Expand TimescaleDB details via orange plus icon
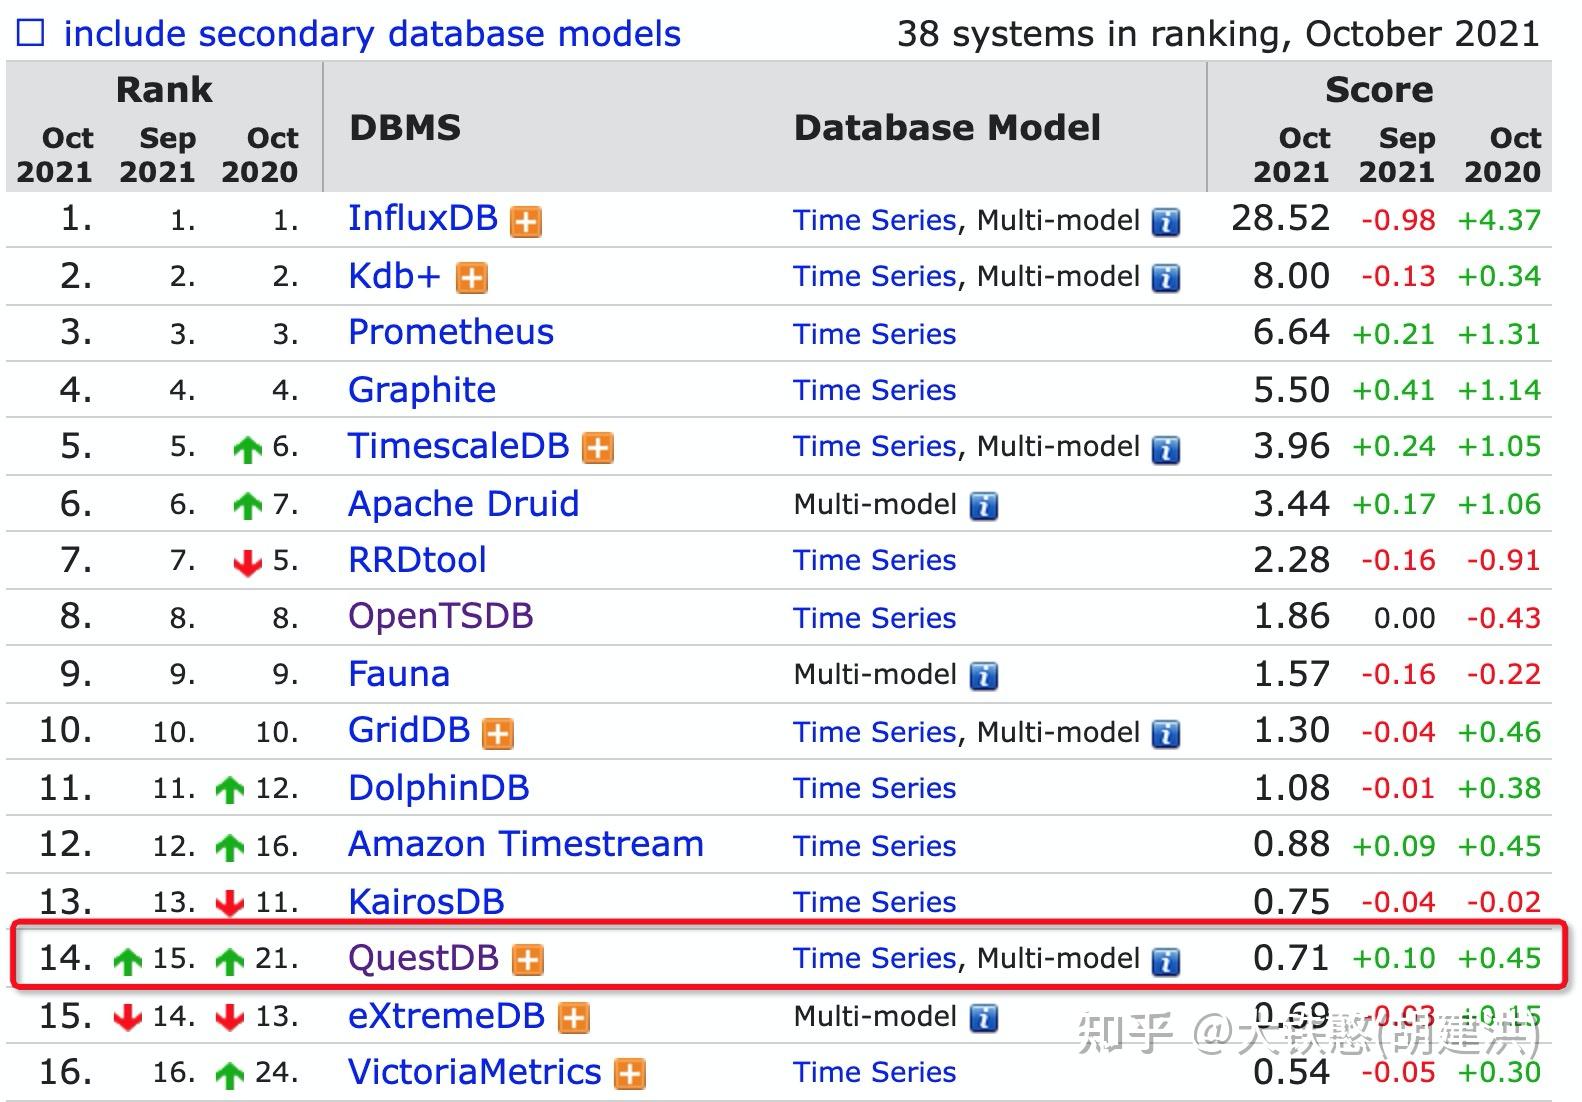The height and width of the screenshot is (1102, 1582). pyautogui.click(x=598, y=448)
